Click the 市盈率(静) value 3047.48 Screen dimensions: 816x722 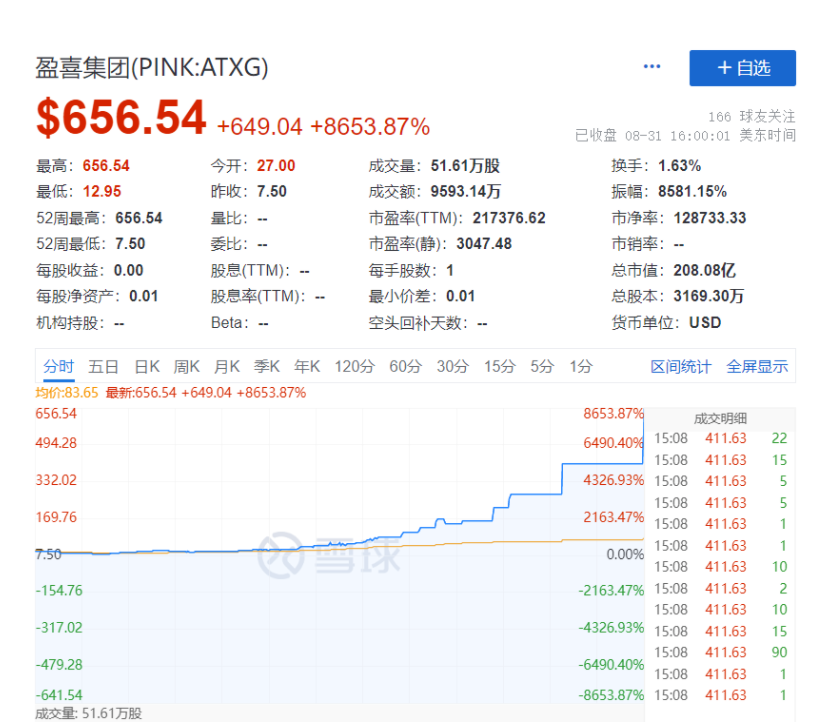coord(484,244)
